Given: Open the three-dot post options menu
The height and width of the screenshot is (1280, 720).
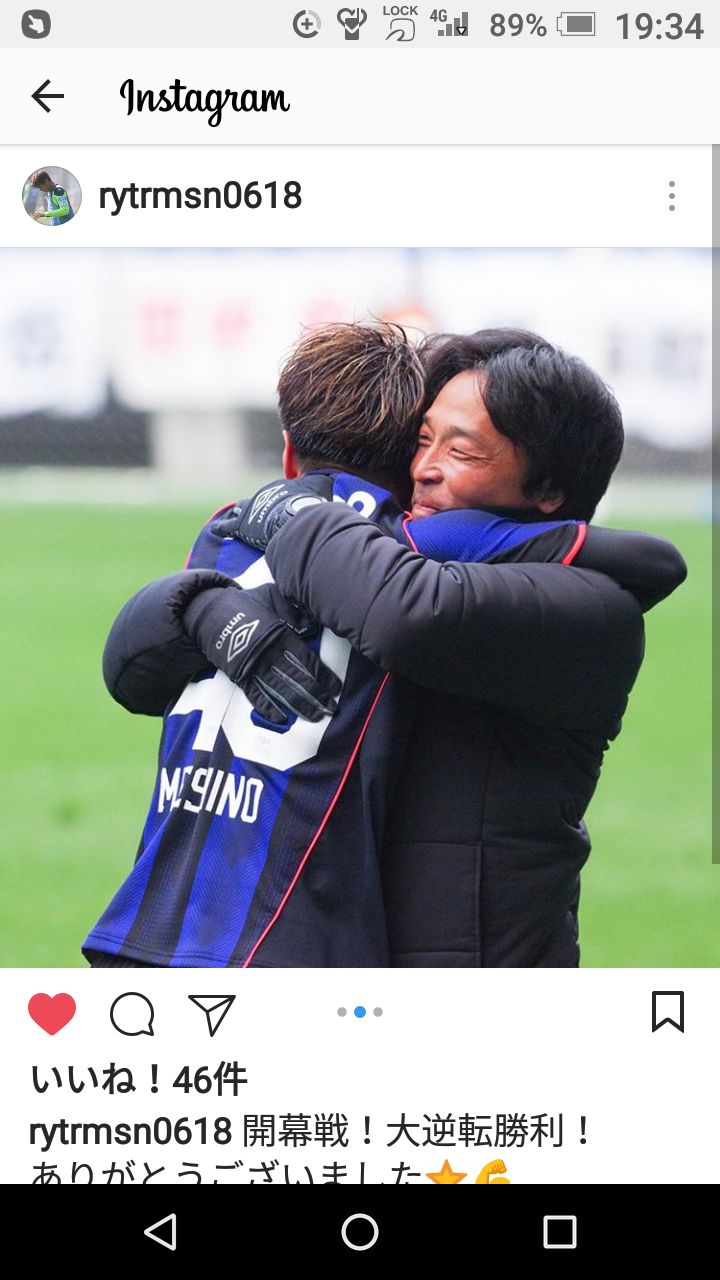Looking at the screenshot, I should (x=672, y=196).
